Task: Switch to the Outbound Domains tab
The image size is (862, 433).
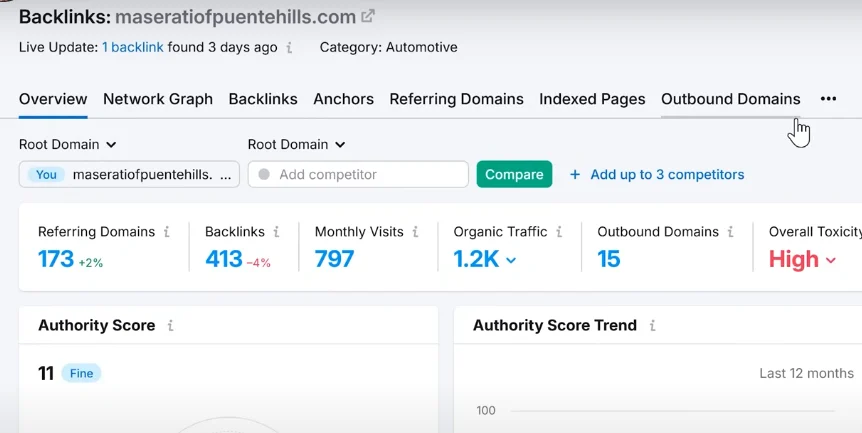Action: tap(731, 99)
